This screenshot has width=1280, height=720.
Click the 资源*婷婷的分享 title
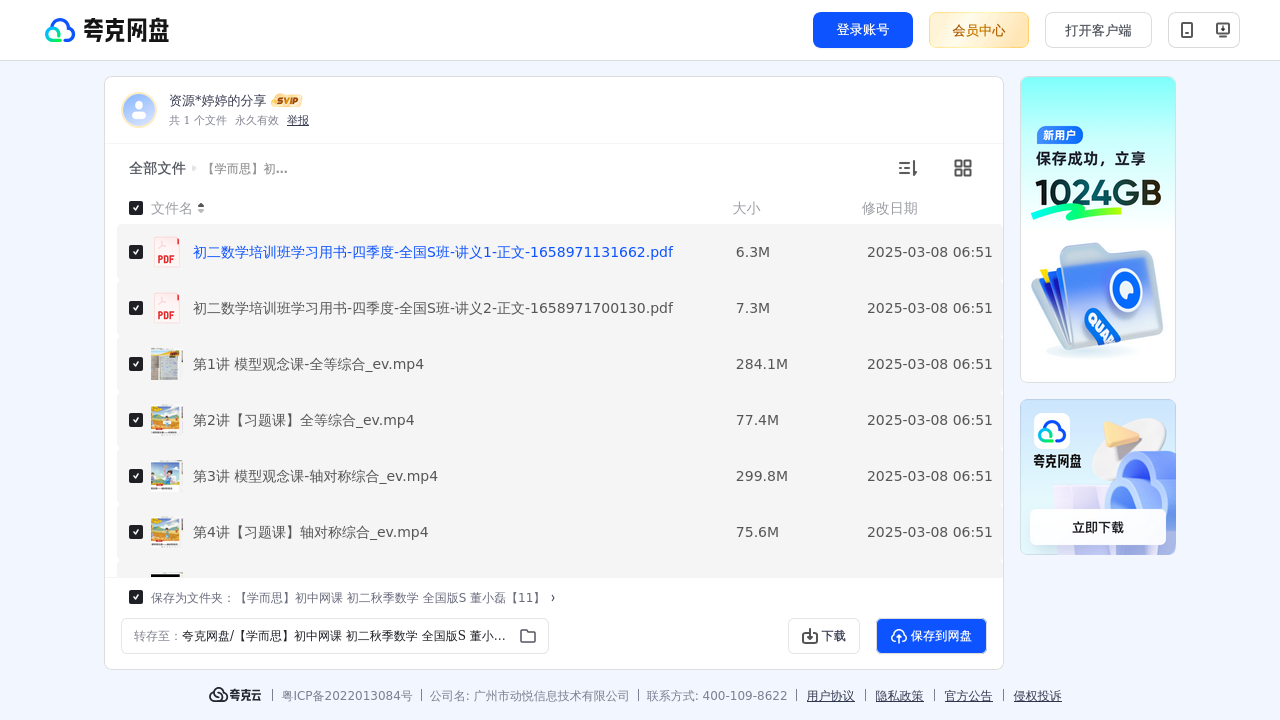point(218,101)
